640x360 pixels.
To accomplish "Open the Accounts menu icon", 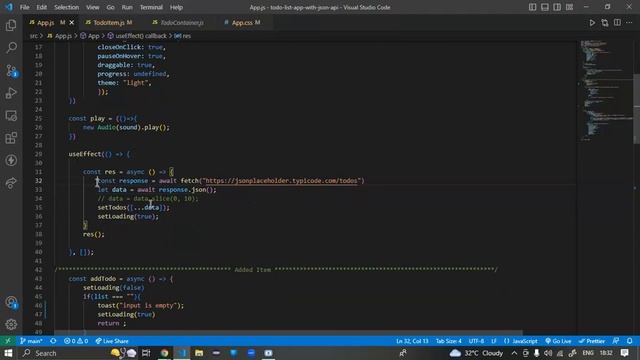I will point(11,302).
